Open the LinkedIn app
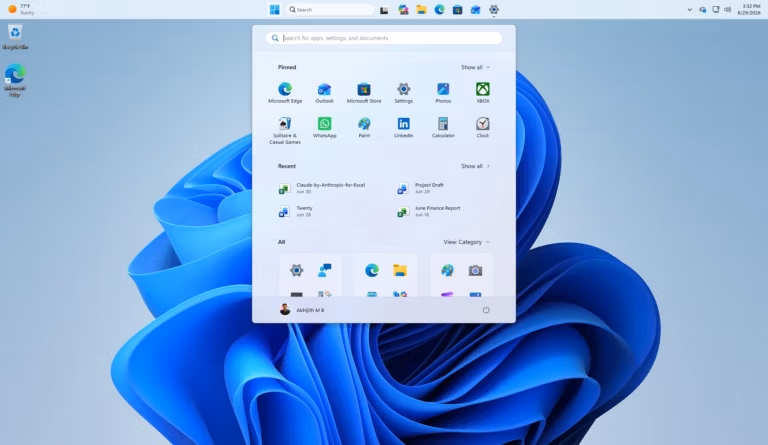The image size is (768, 445). click(x=404, y=127)
